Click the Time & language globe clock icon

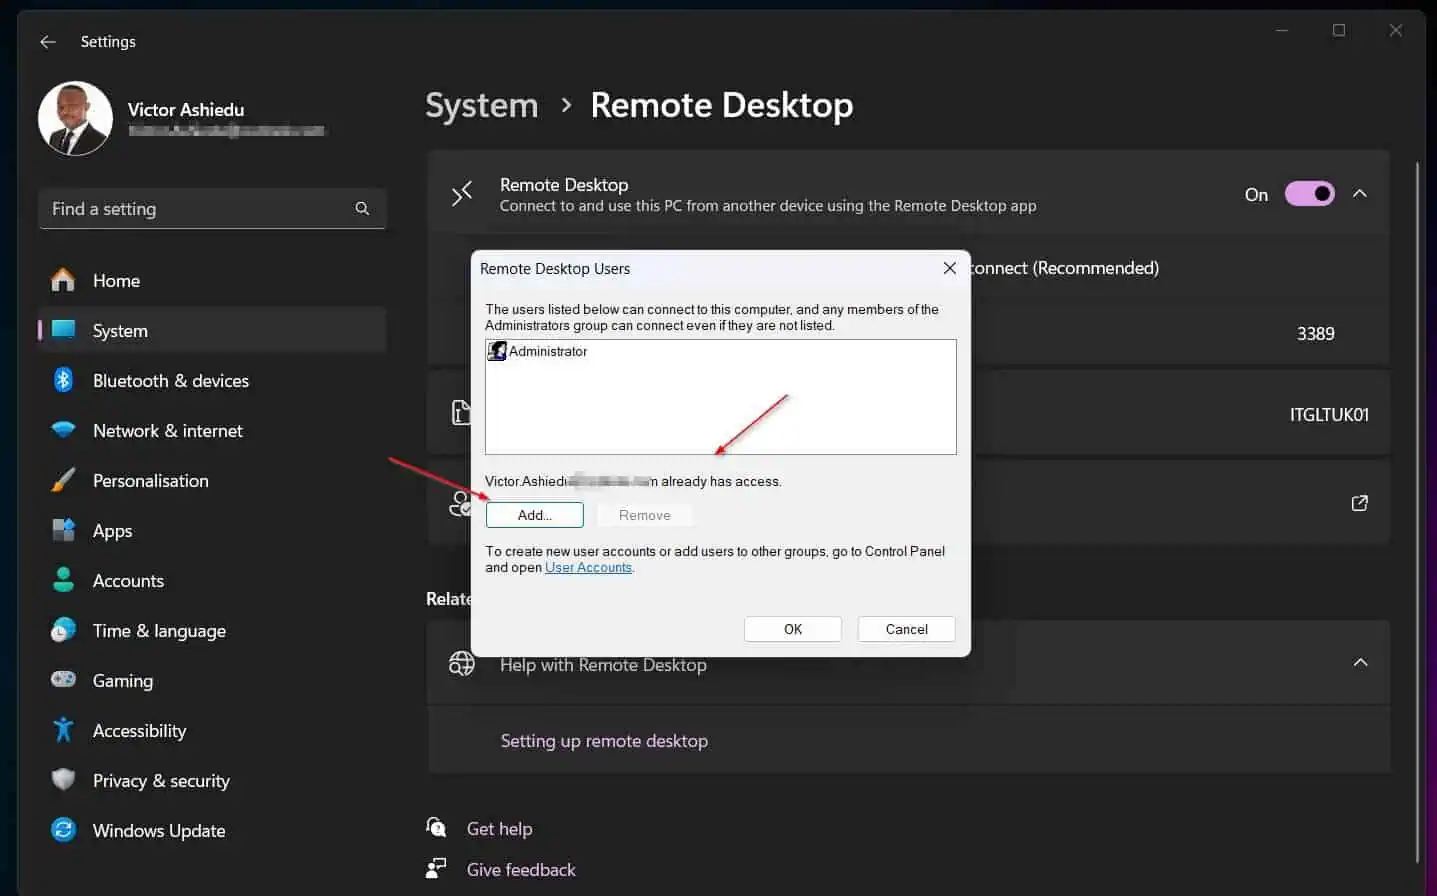[63, 630]
